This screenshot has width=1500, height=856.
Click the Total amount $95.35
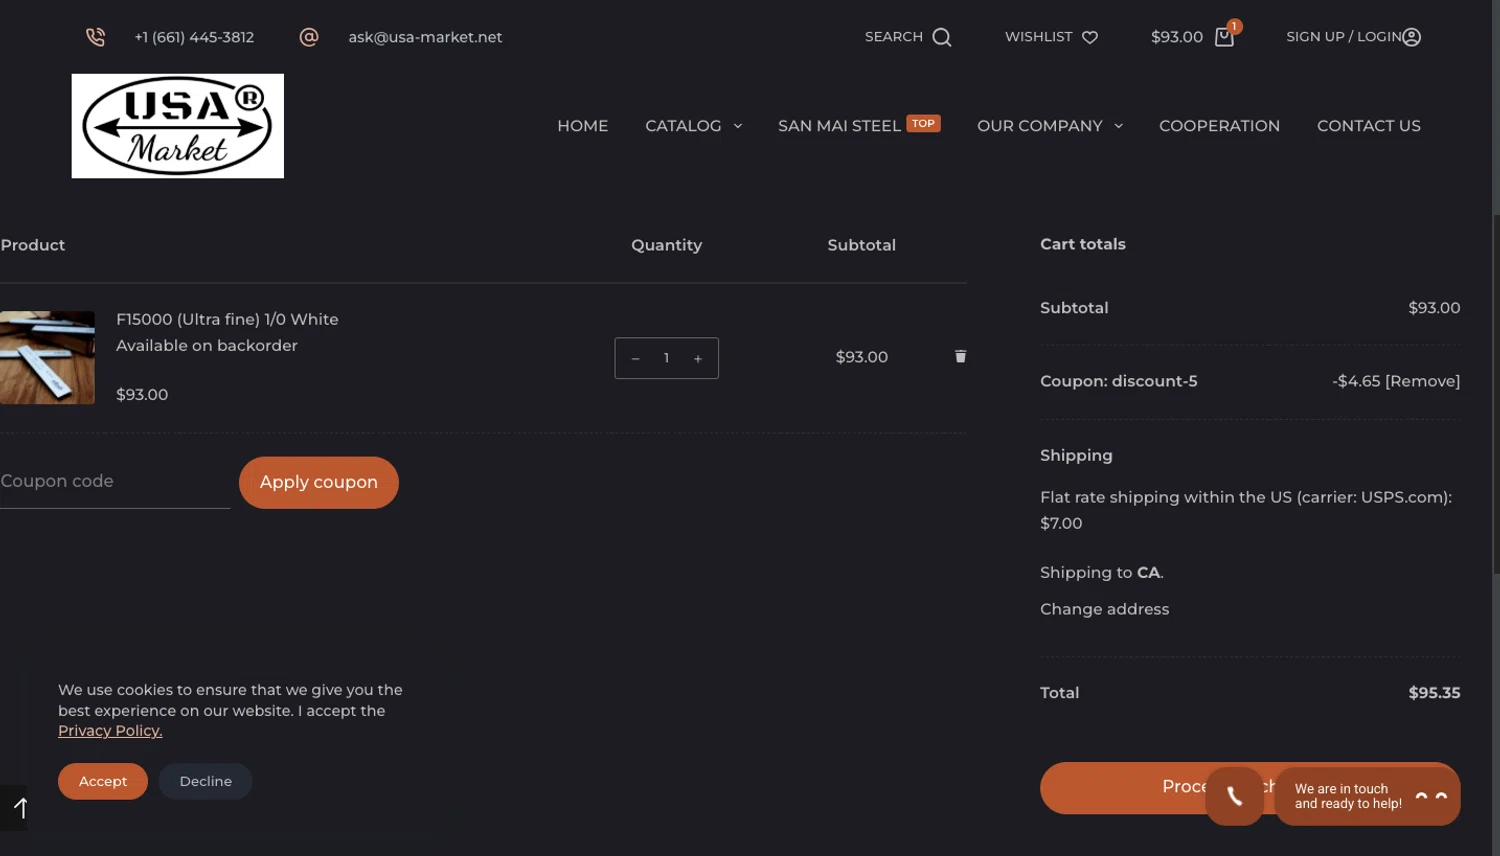point(1434,693)
